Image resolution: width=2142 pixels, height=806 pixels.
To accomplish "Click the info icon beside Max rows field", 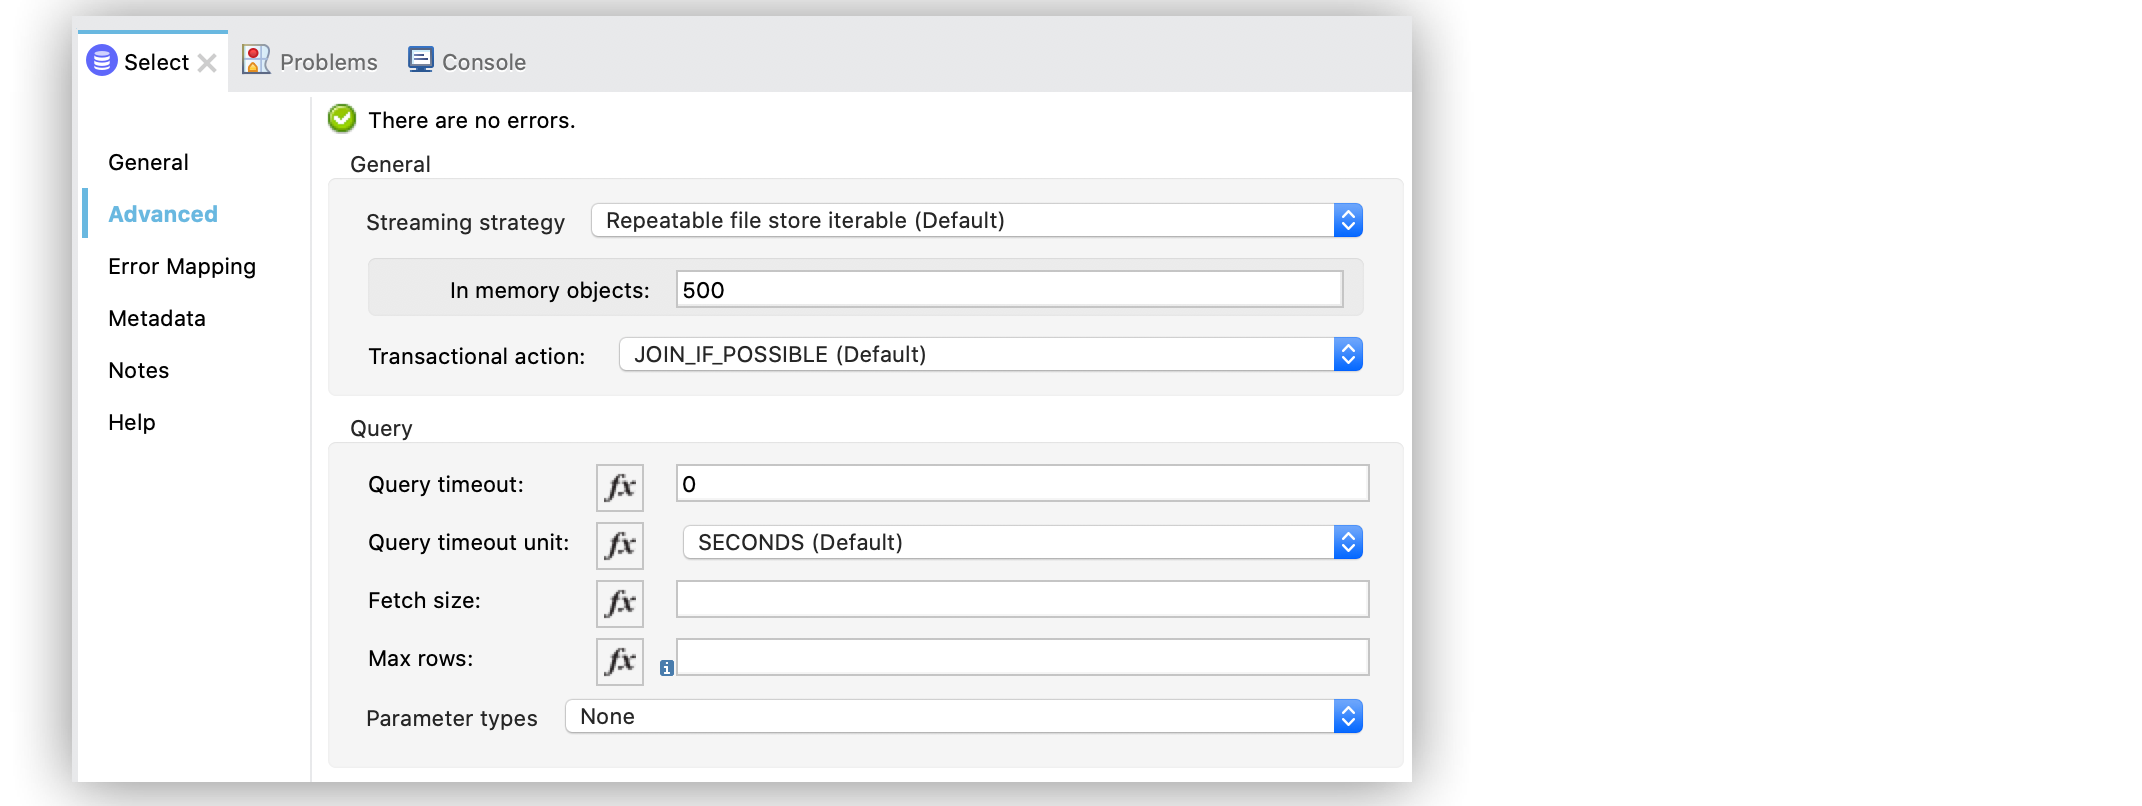I will pyautogui.click(x=667, y=668).
